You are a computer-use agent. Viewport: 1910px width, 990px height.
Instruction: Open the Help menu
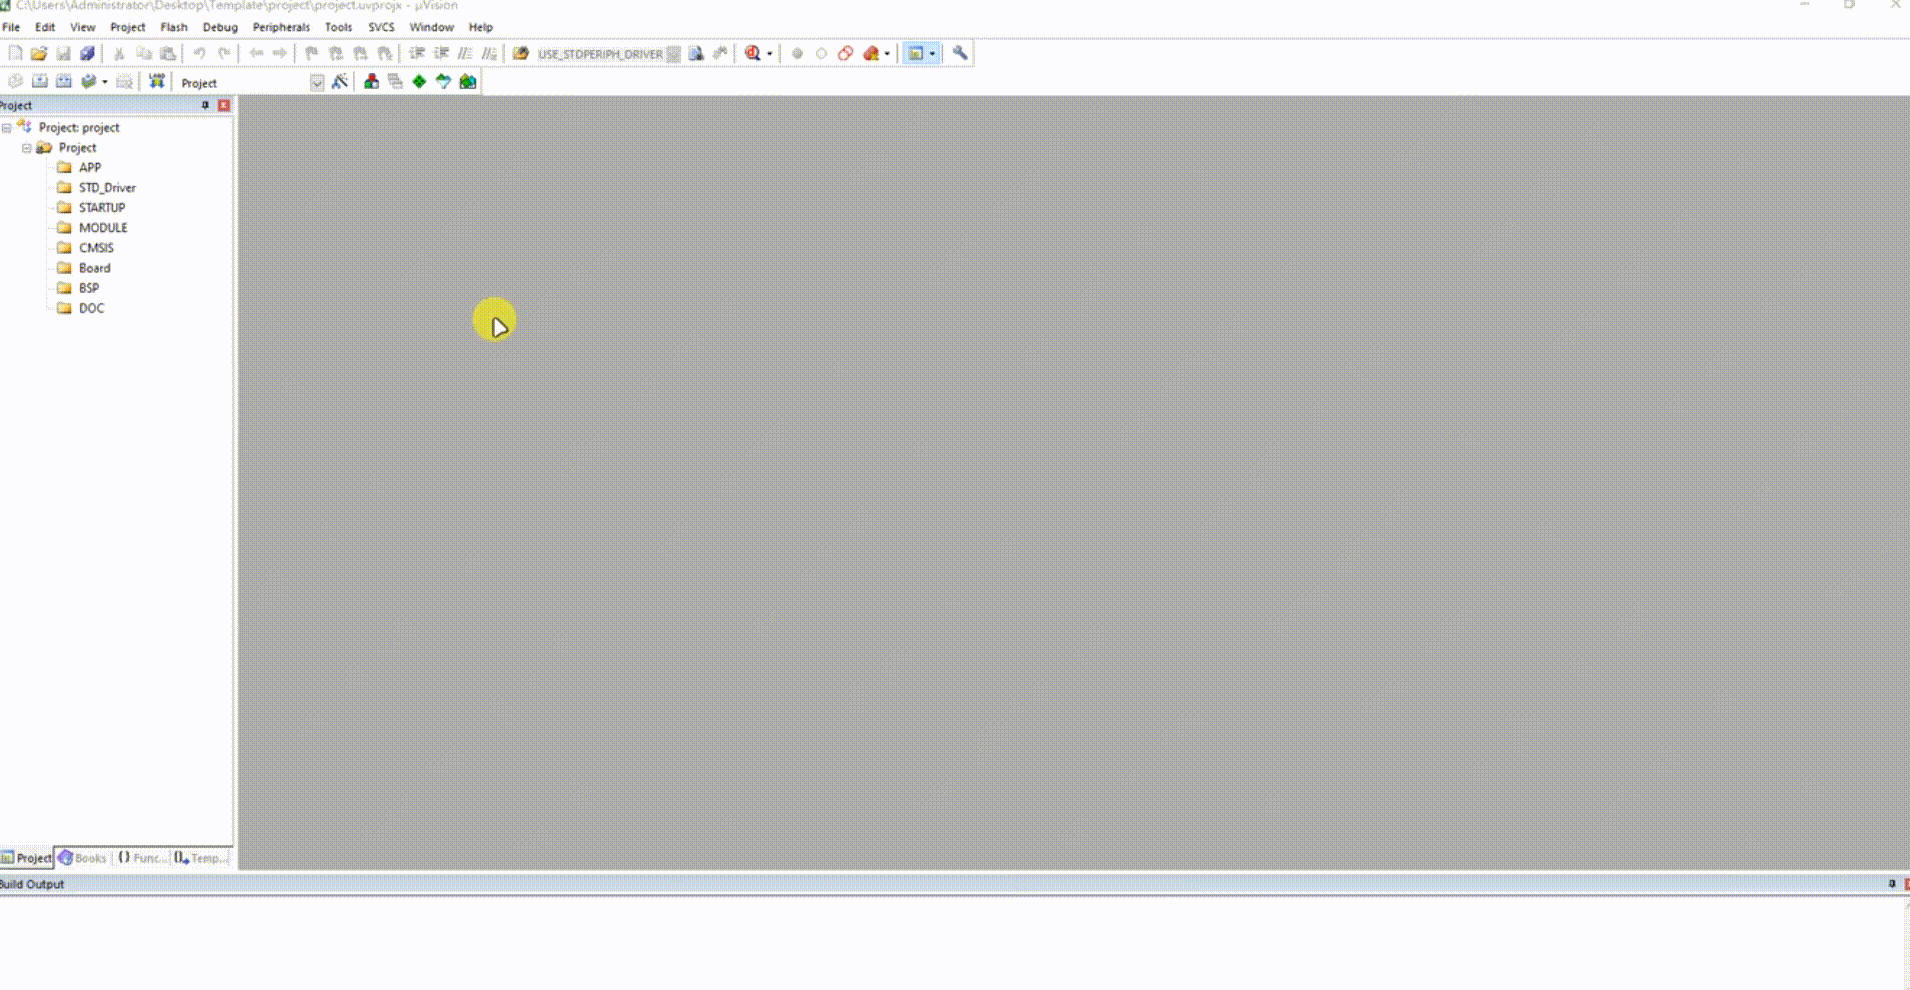[x=480, y=27]
